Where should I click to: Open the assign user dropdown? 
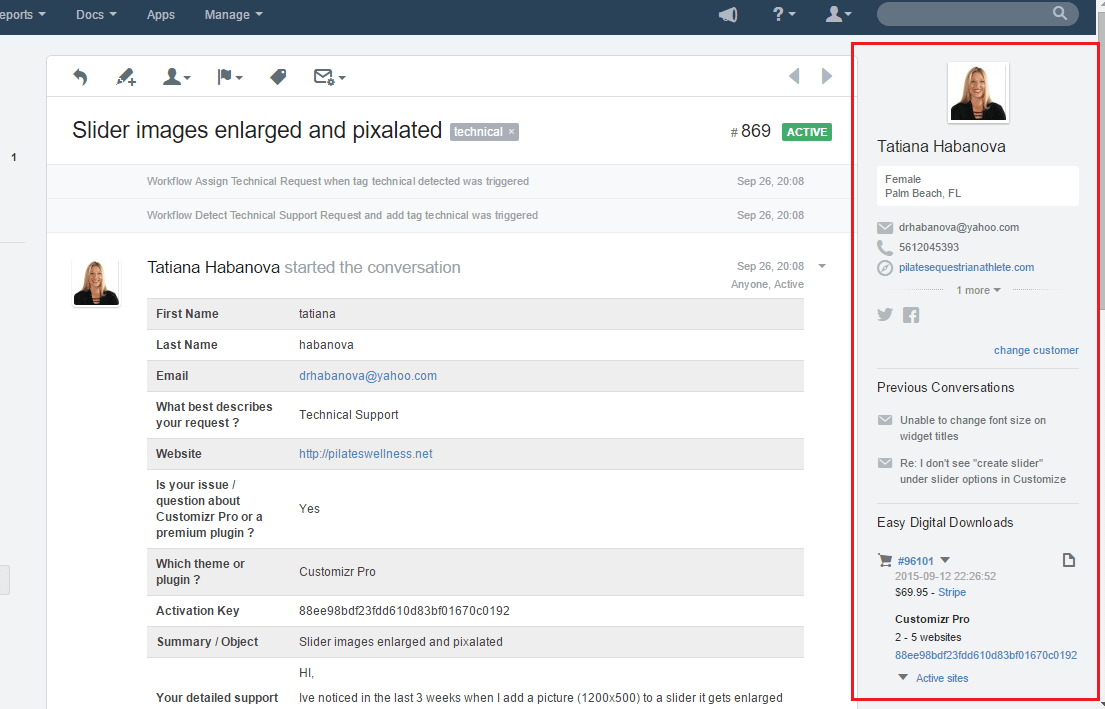click(x=176, y=77)
